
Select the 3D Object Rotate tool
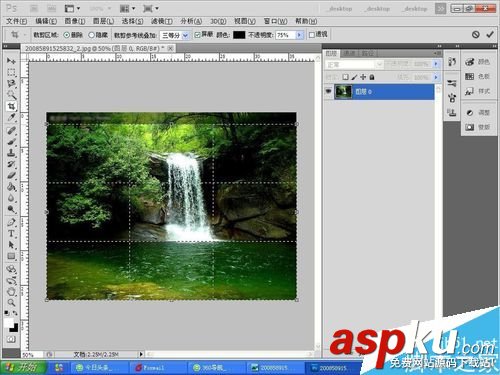coord(11,269)
